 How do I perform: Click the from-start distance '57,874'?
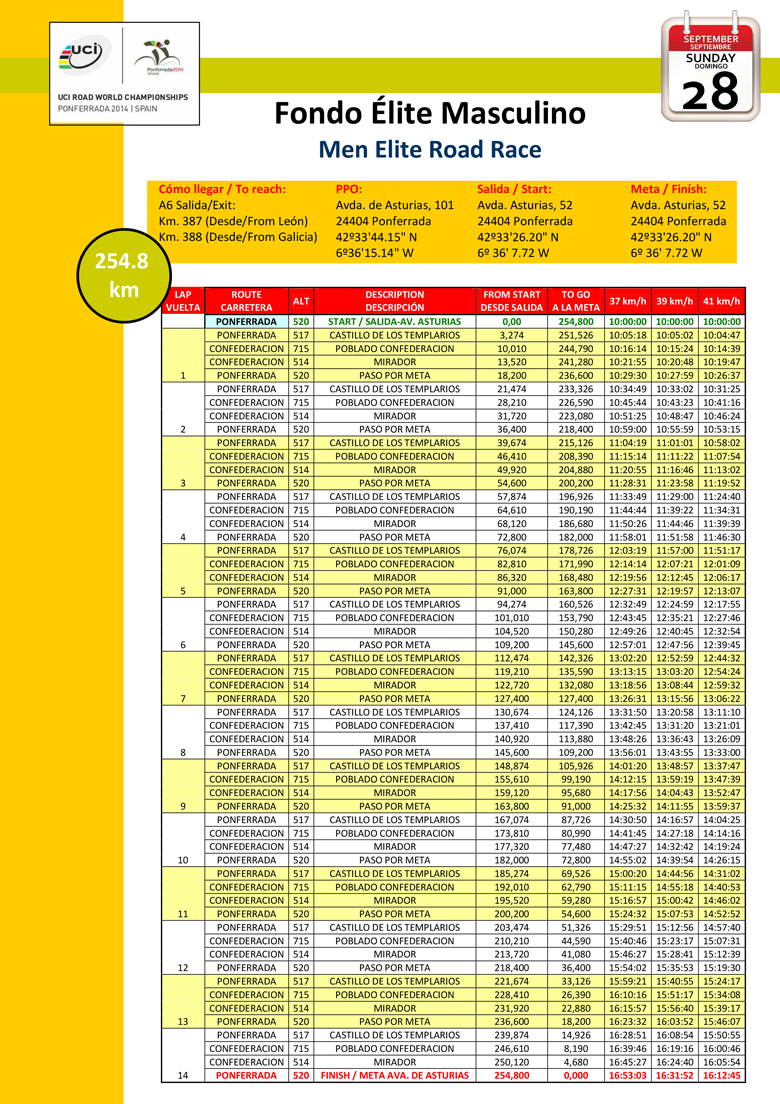coord(512,496)
